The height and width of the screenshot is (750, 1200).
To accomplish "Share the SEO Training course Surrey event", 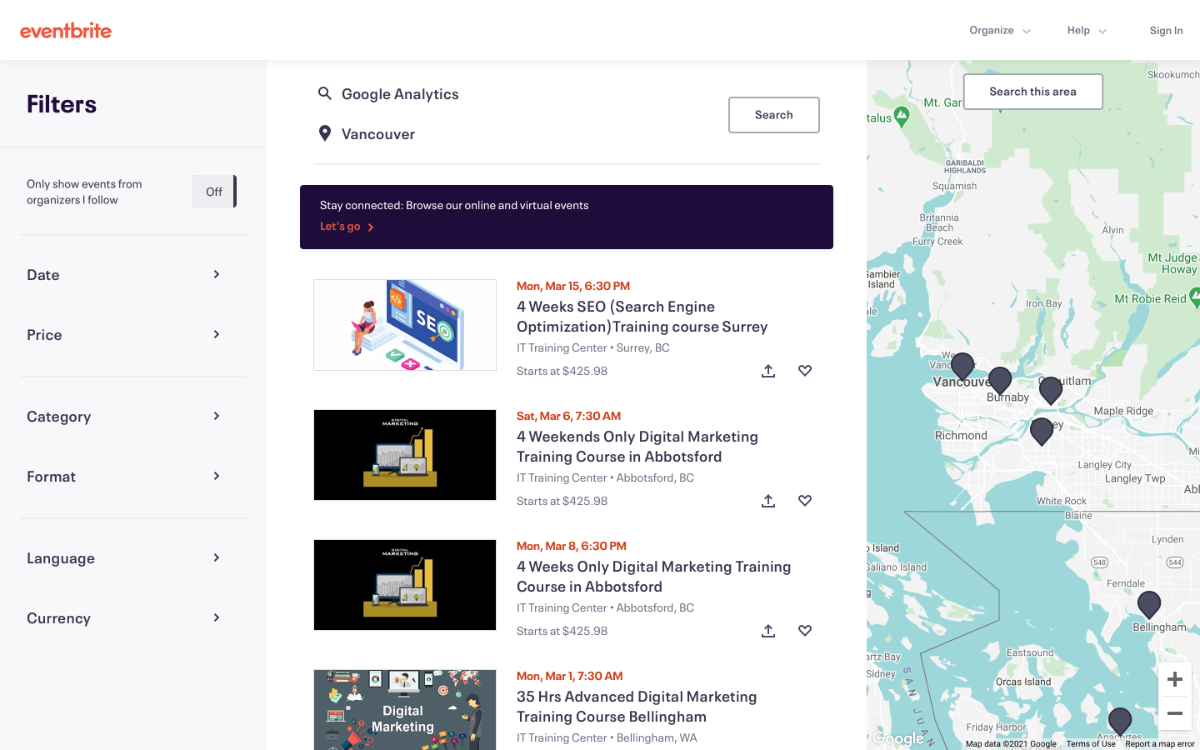I will coord(768,370).
